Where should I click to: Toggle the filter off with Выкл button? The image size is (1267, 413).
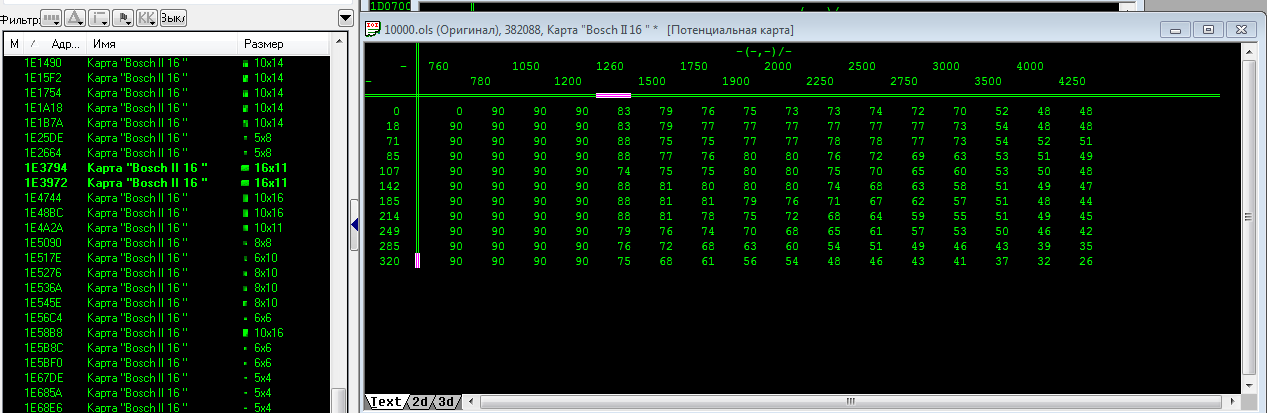pos(173,19)
